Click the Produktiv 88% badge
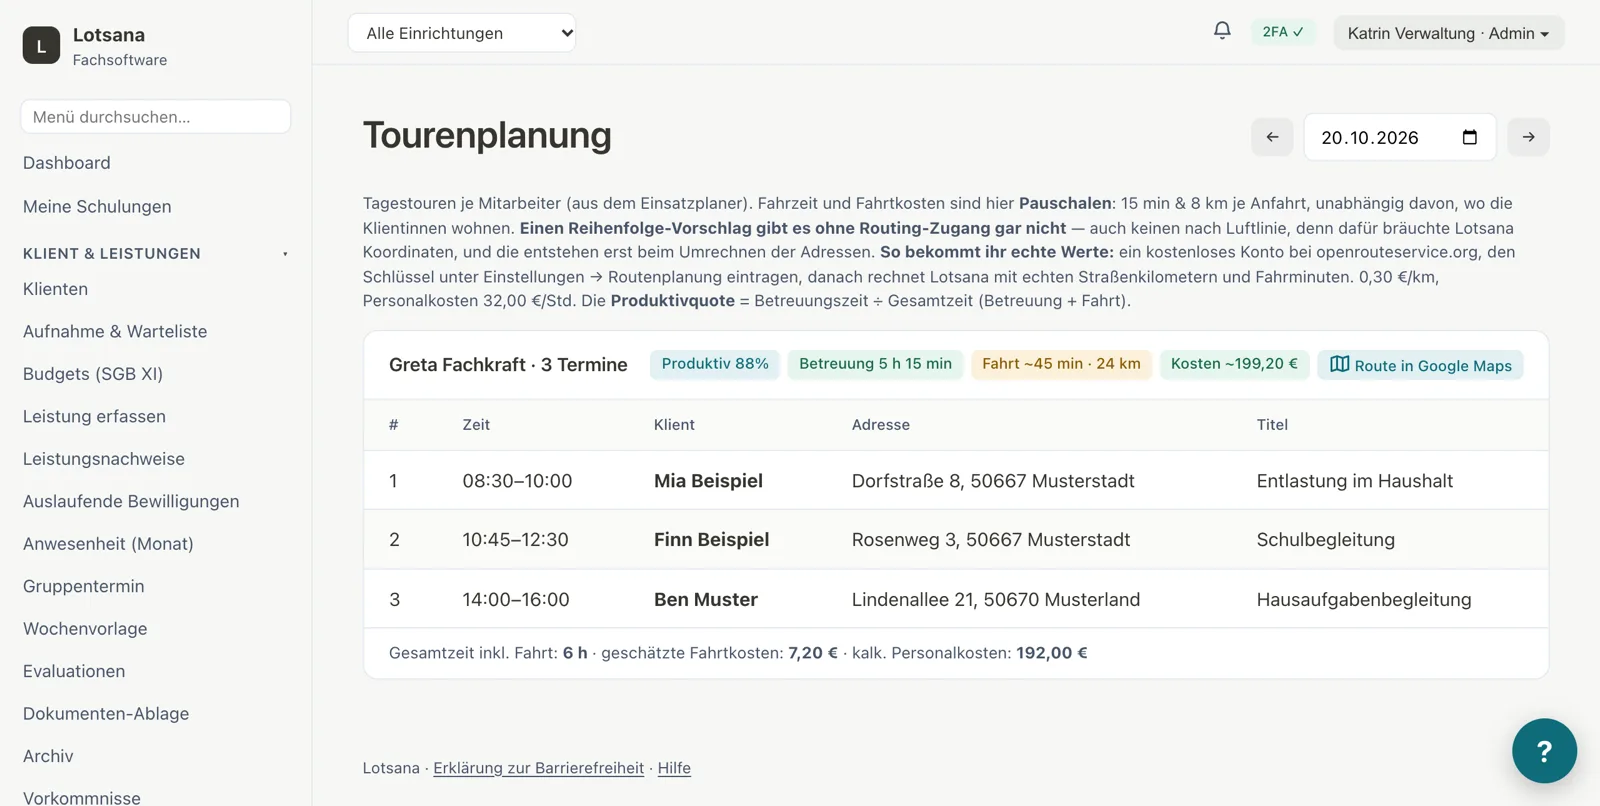 [715, 364]
